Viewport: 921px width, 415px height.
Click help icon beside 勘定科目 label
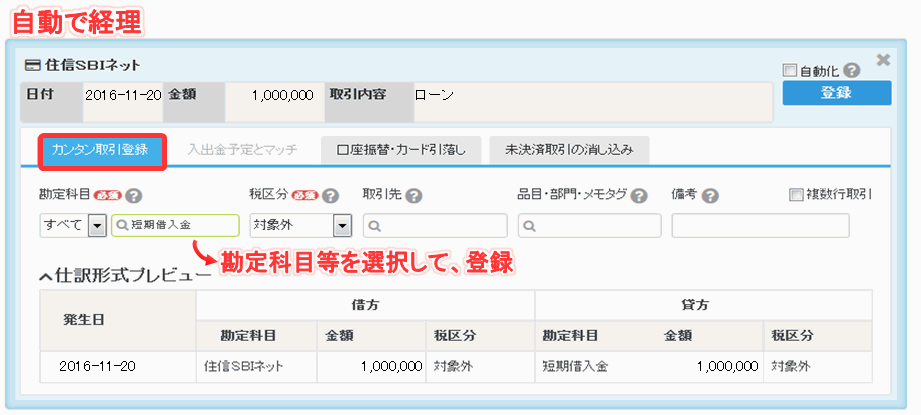tap(135, 195)
